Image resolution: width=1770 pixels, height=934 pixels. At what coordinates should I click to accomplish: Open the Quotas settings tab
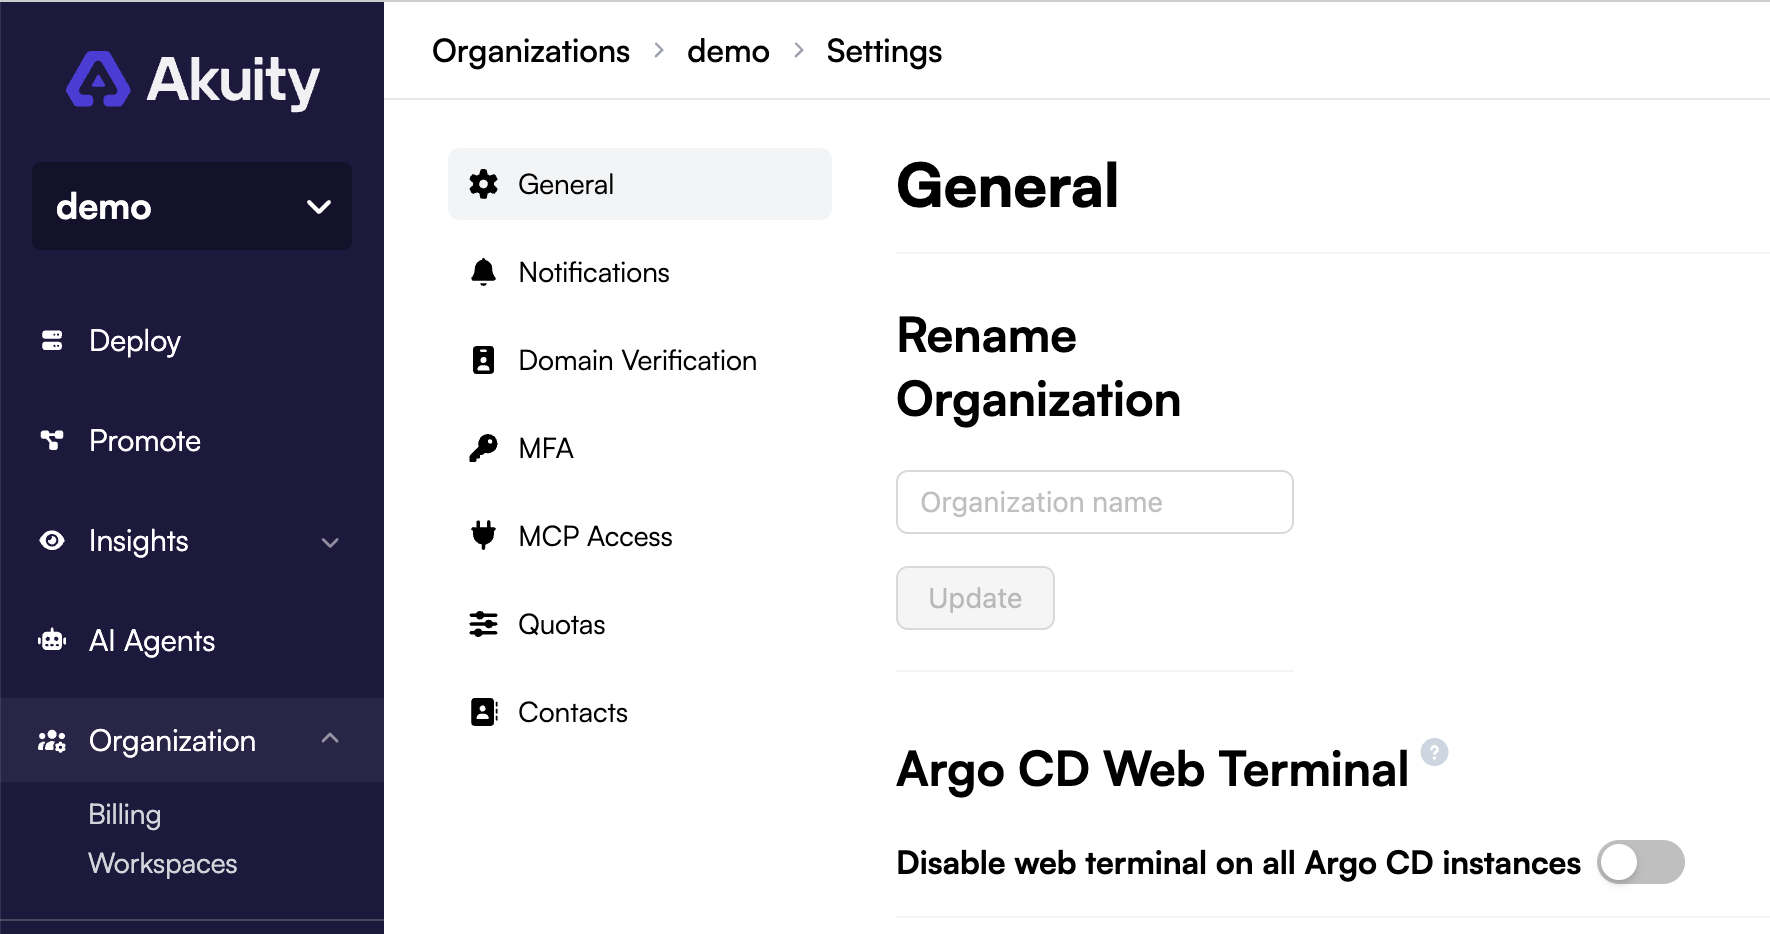(x=640, y=624)
